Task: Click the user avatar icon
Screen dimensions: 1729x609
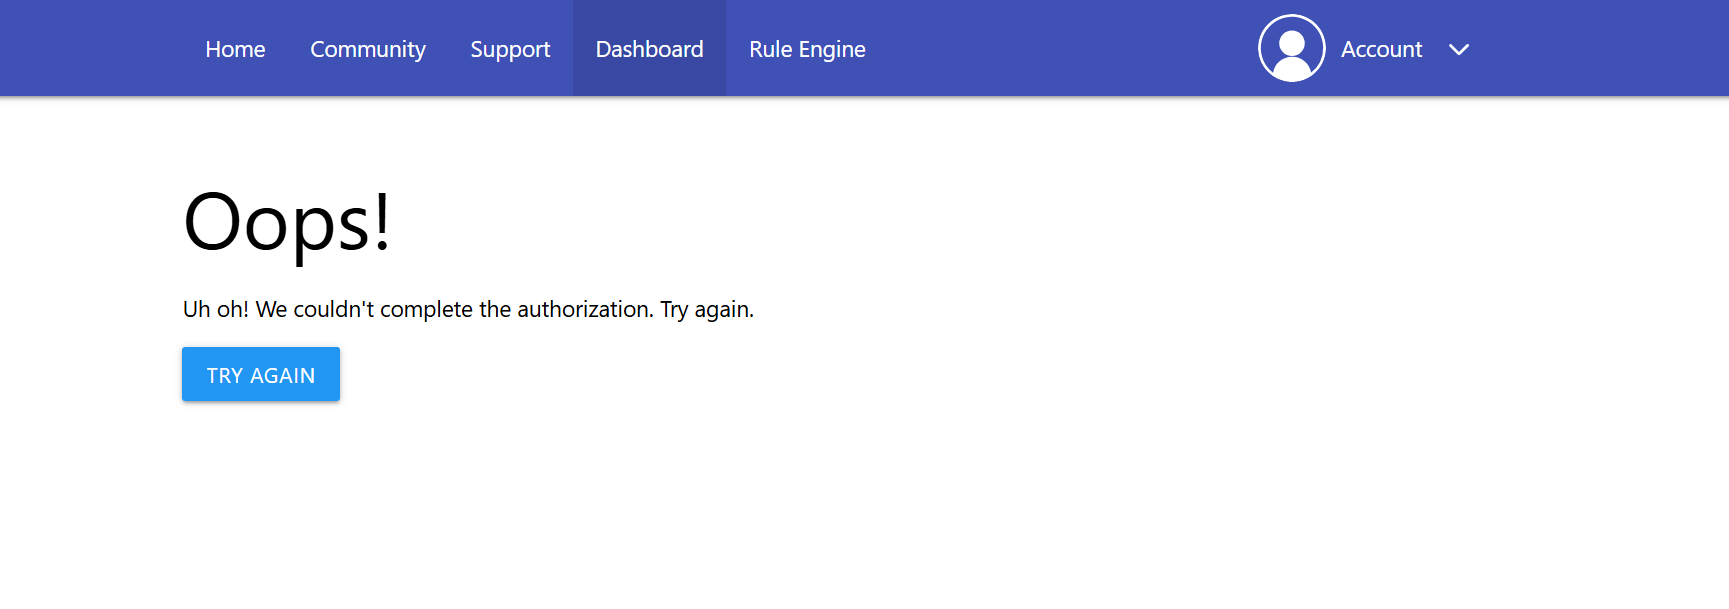Action: [x=1291, y=48]
